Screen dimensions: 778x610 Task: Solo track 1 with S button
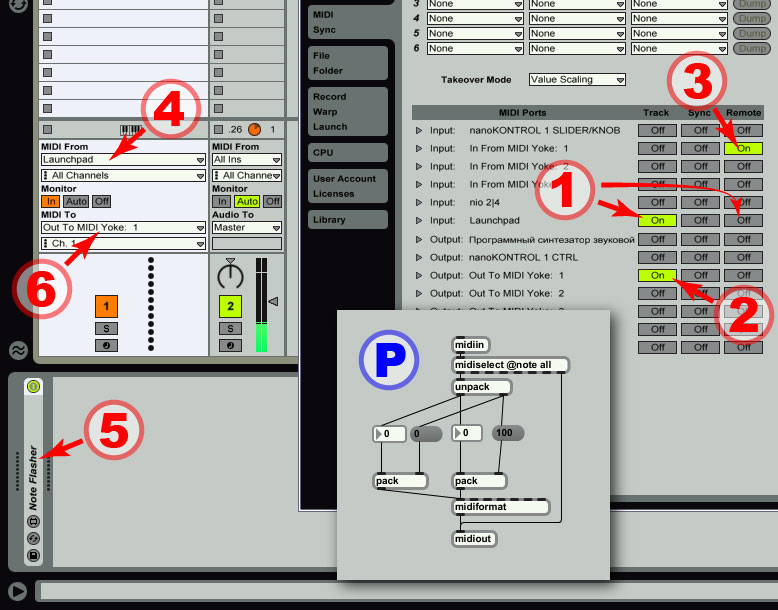pos(106,328)
